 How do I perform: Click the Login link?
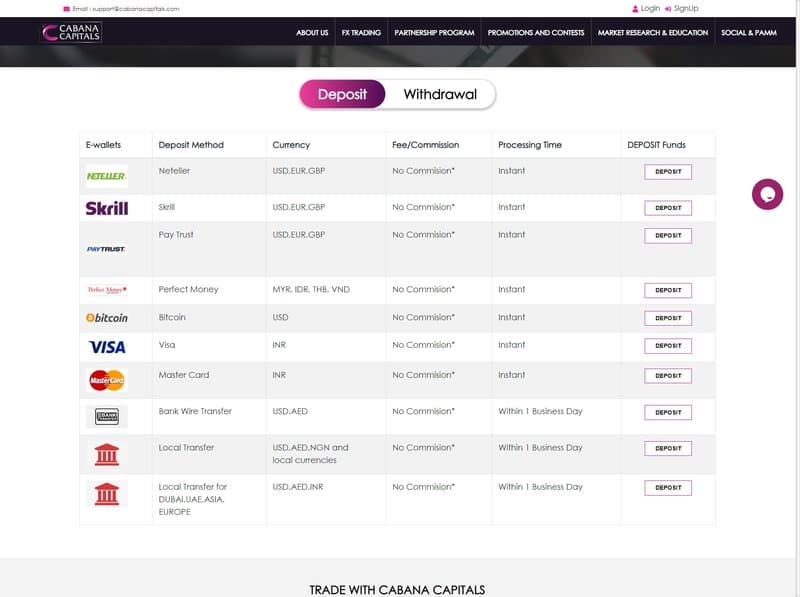(x=650, y=9)
